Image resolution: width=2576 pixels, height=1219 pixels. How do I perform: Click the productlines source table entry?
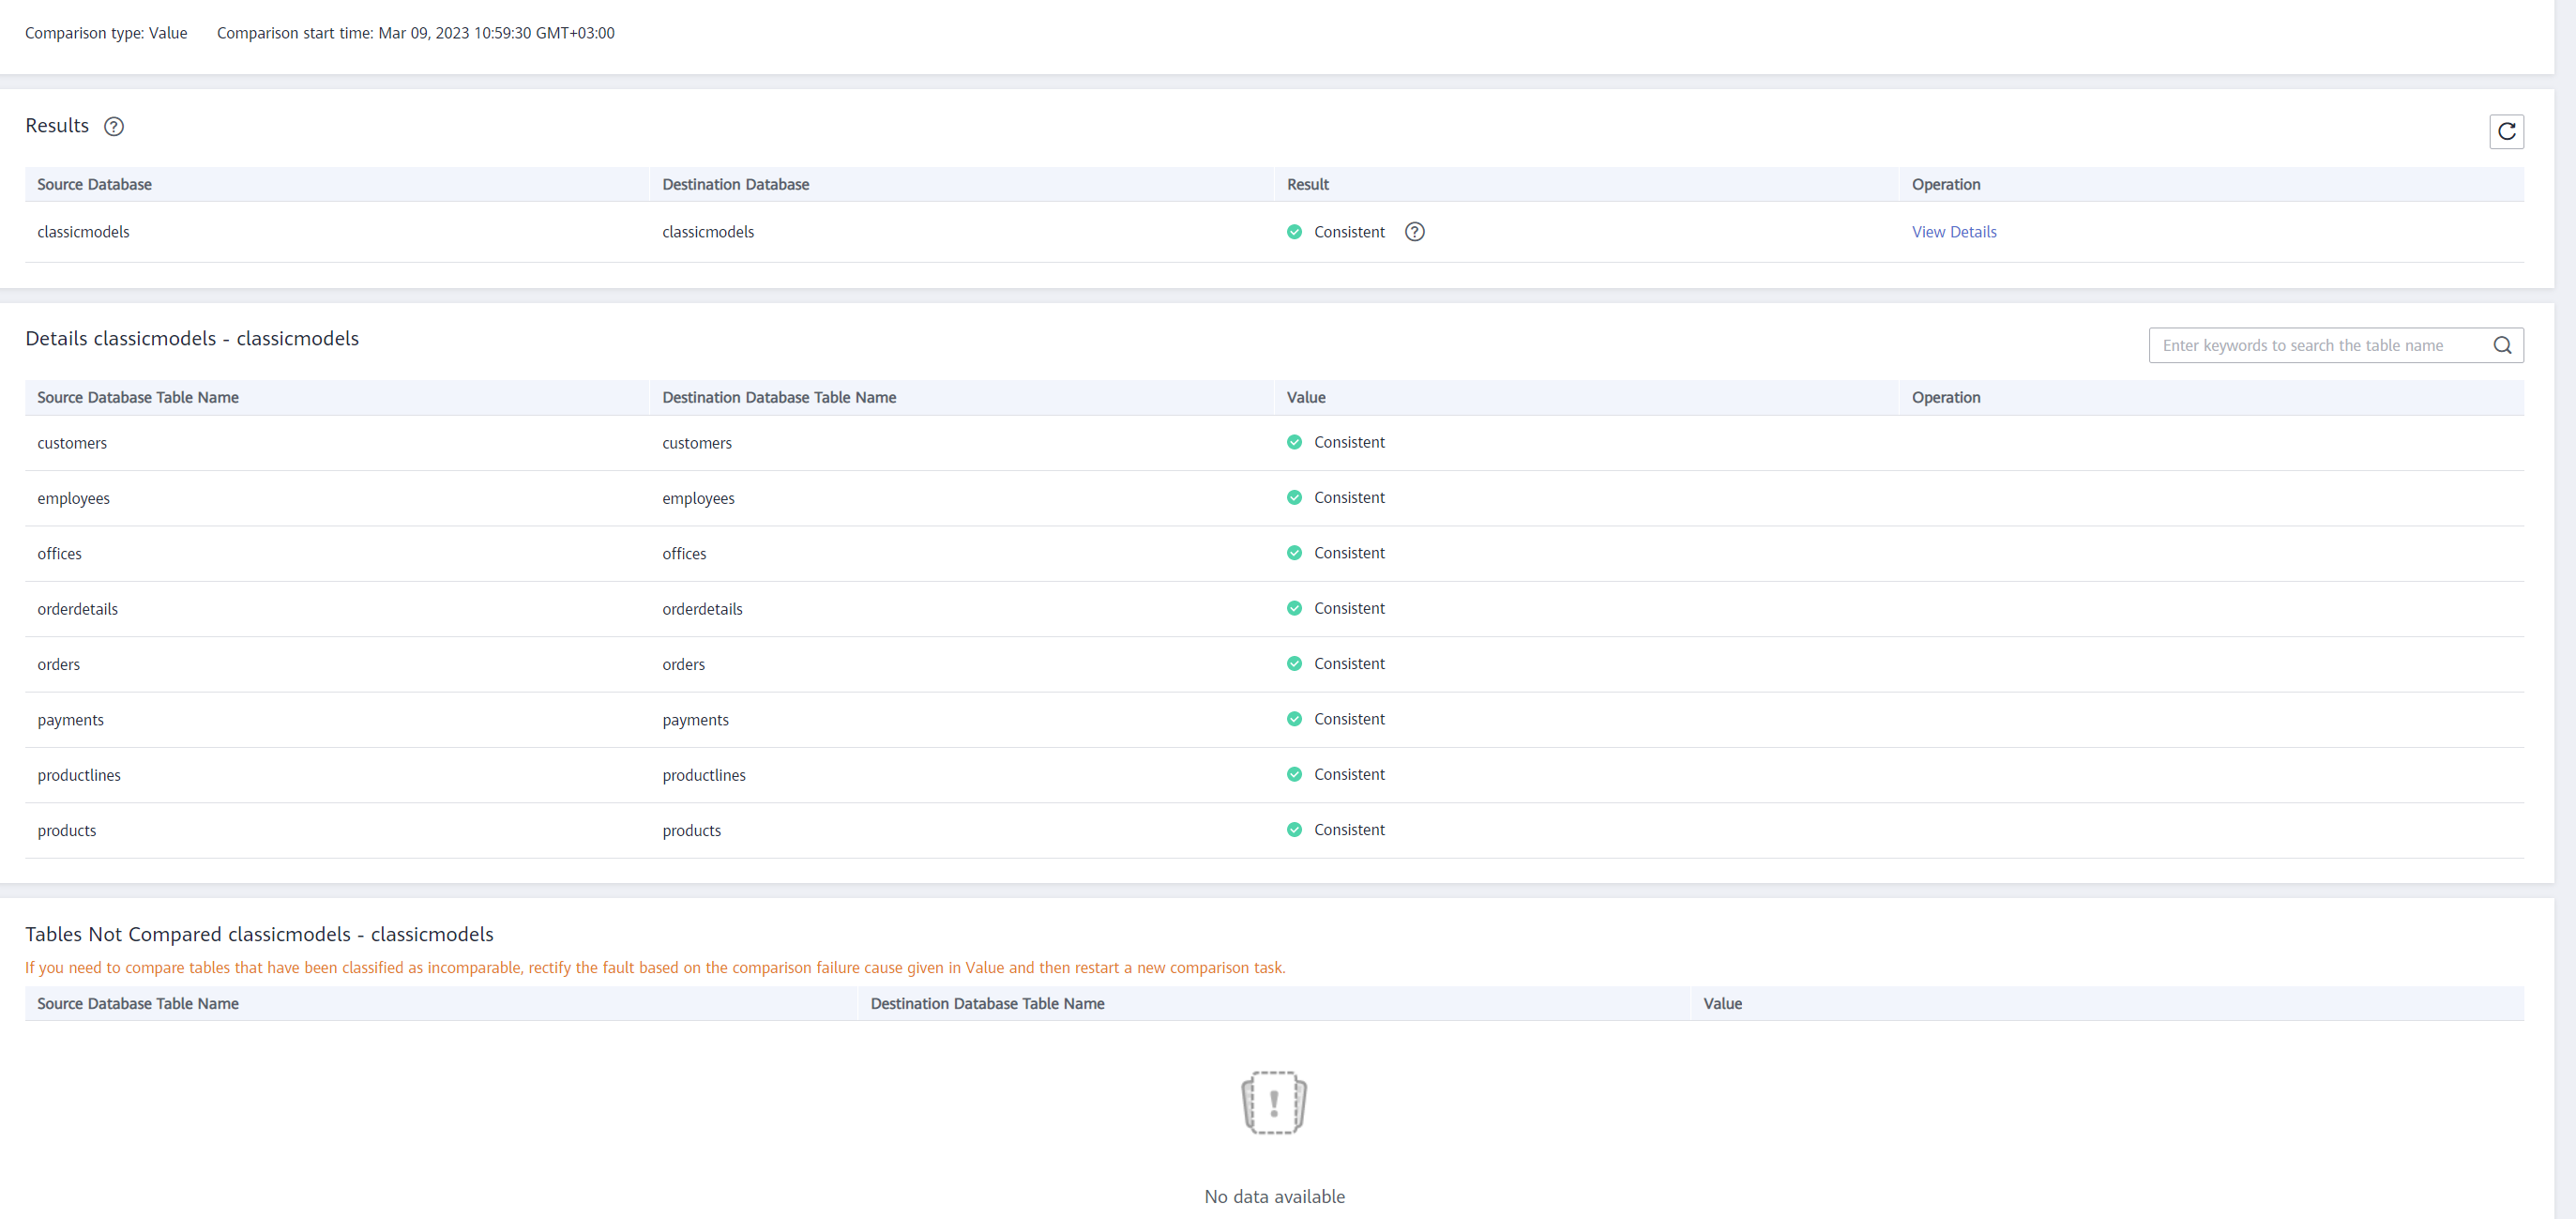click(x=79, y=775)
